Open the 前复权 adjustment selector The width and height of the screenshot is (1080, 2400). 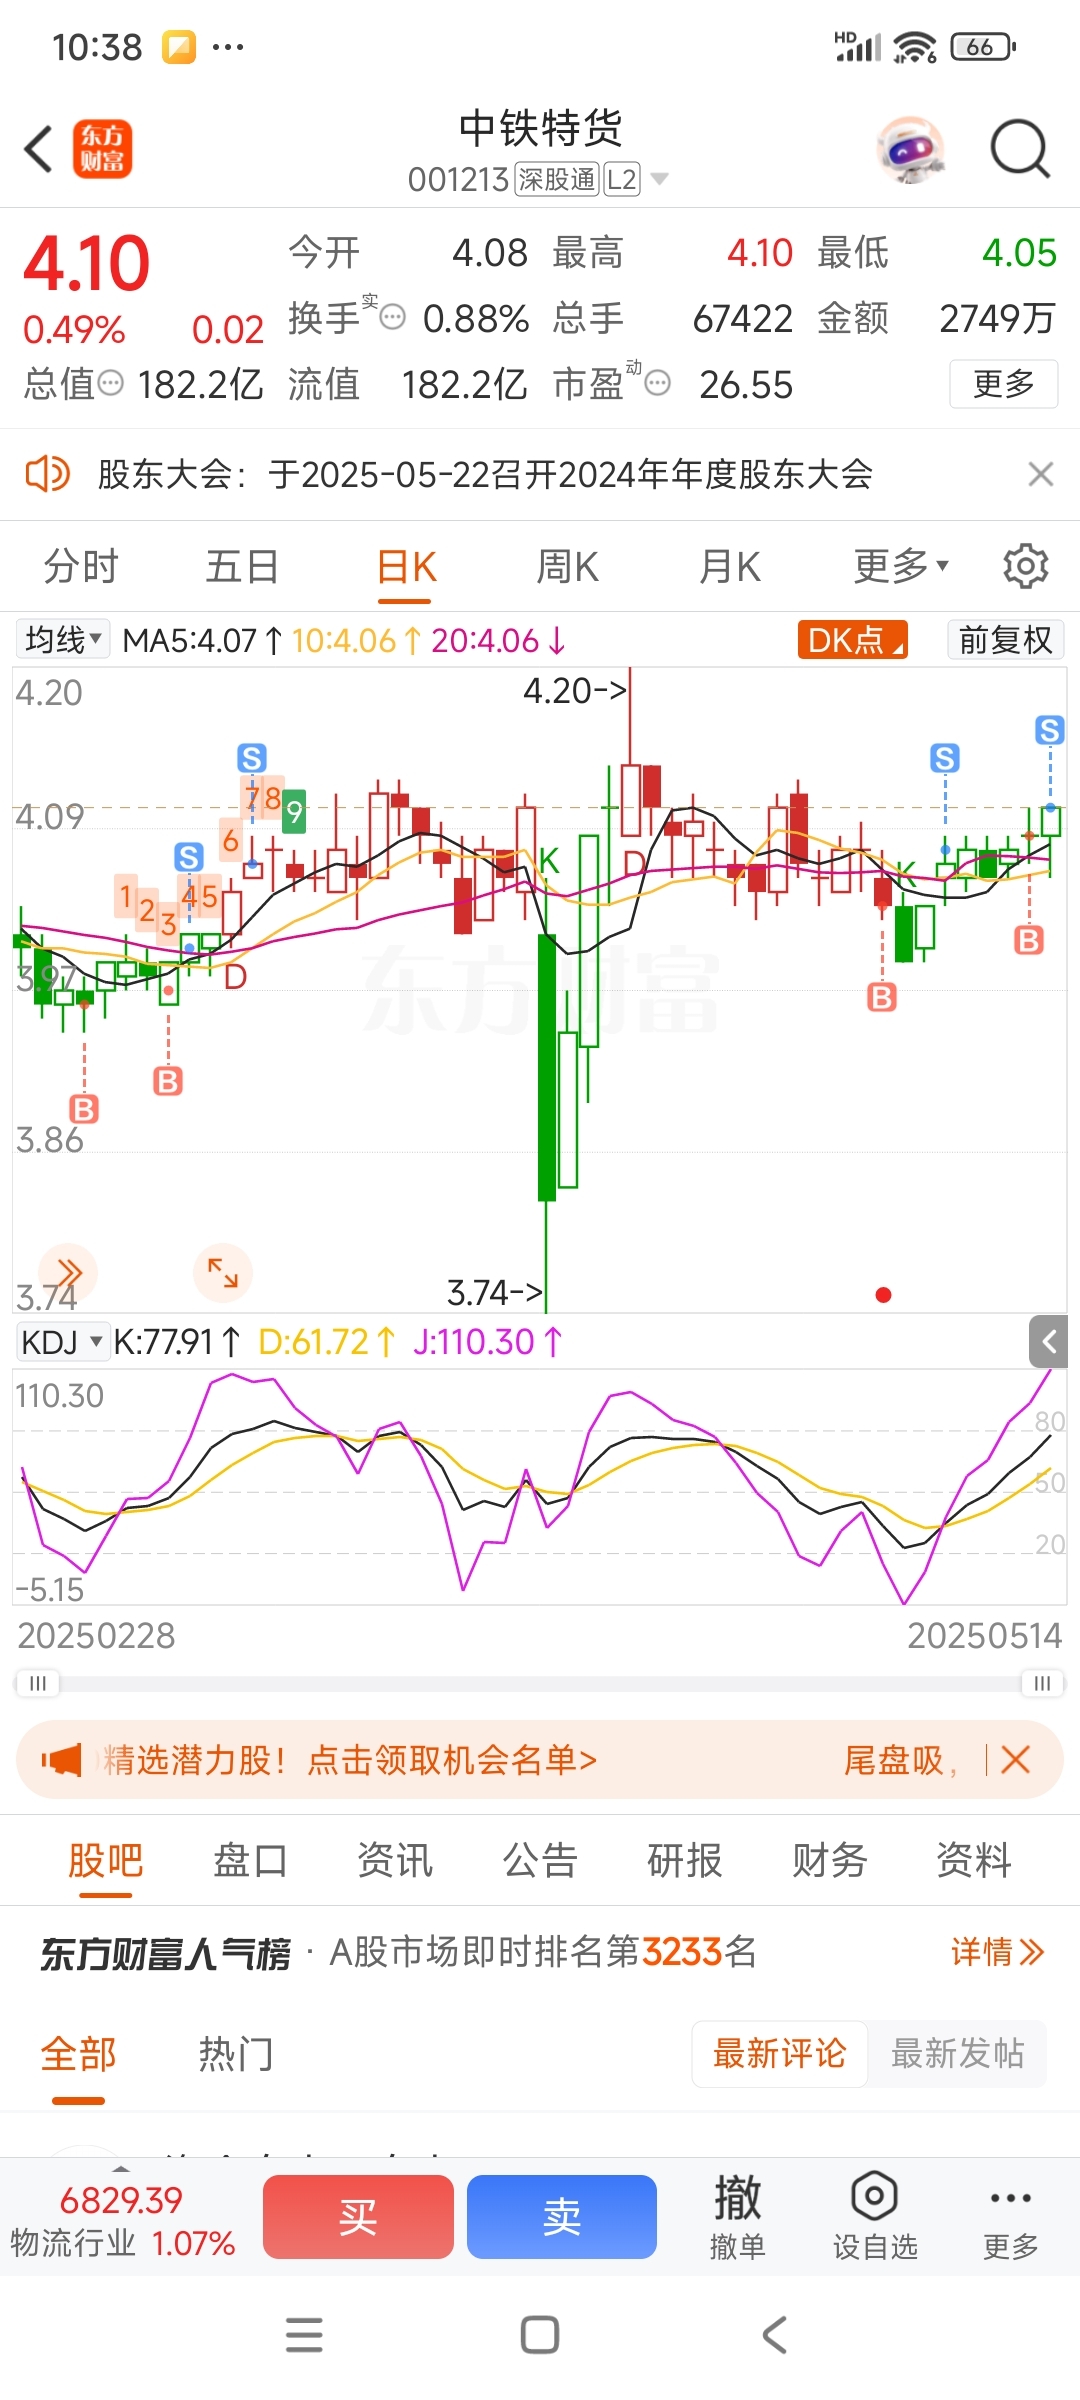click(x=1005, y=640)
